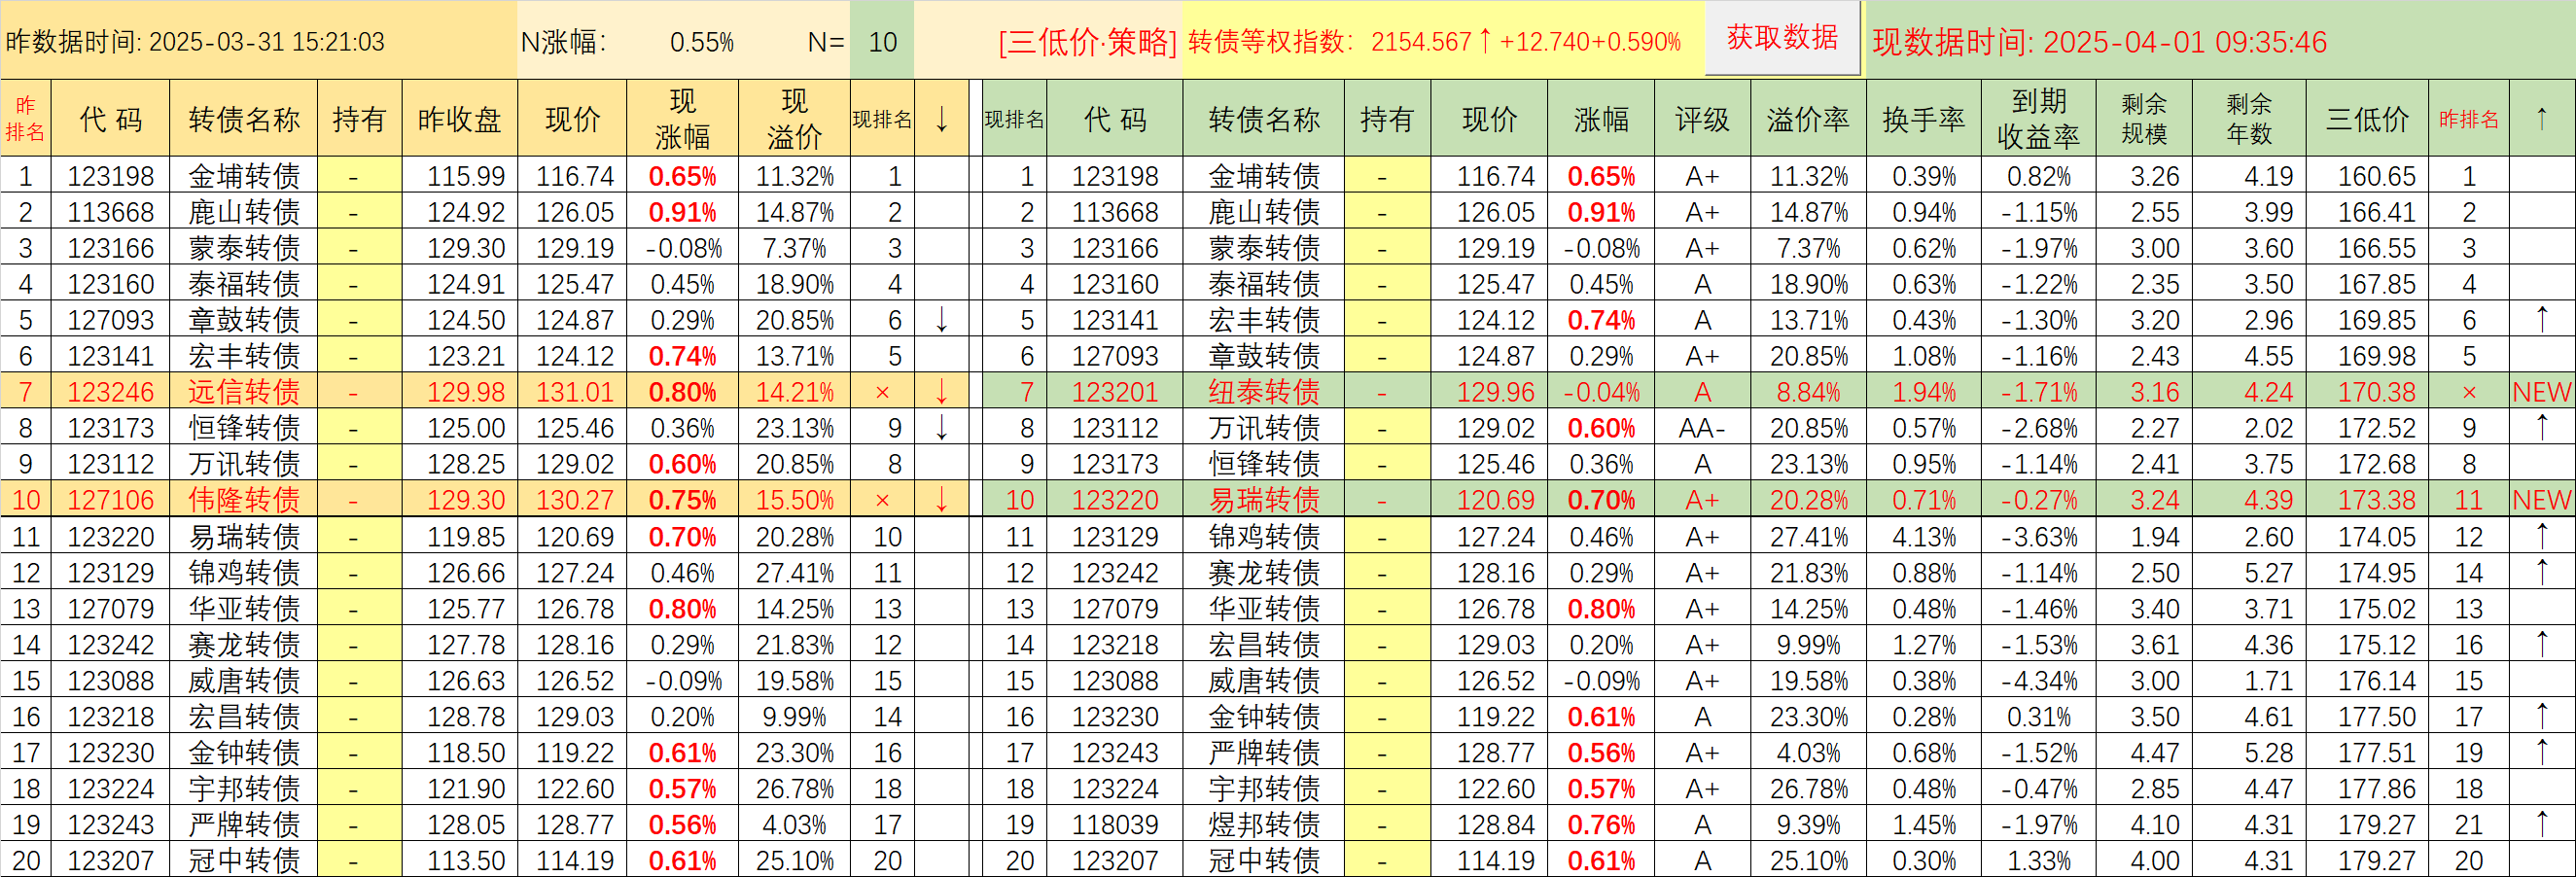Click red × in 远信转债 现排名 cell

(x=882, y=392)
